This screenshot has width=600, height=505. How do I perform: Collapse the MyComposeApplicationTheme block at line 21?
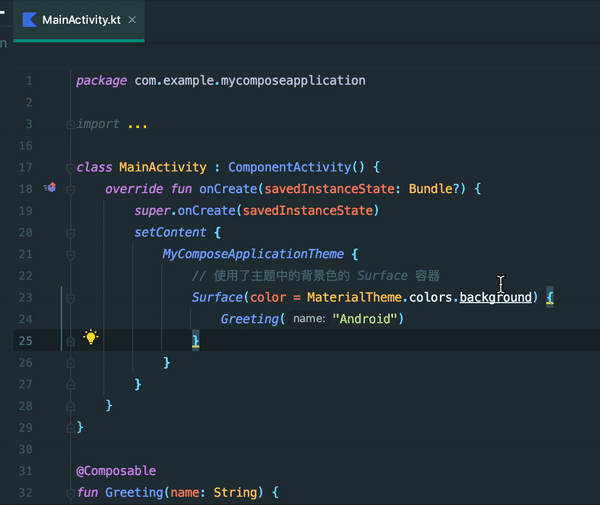coord(70,254)
